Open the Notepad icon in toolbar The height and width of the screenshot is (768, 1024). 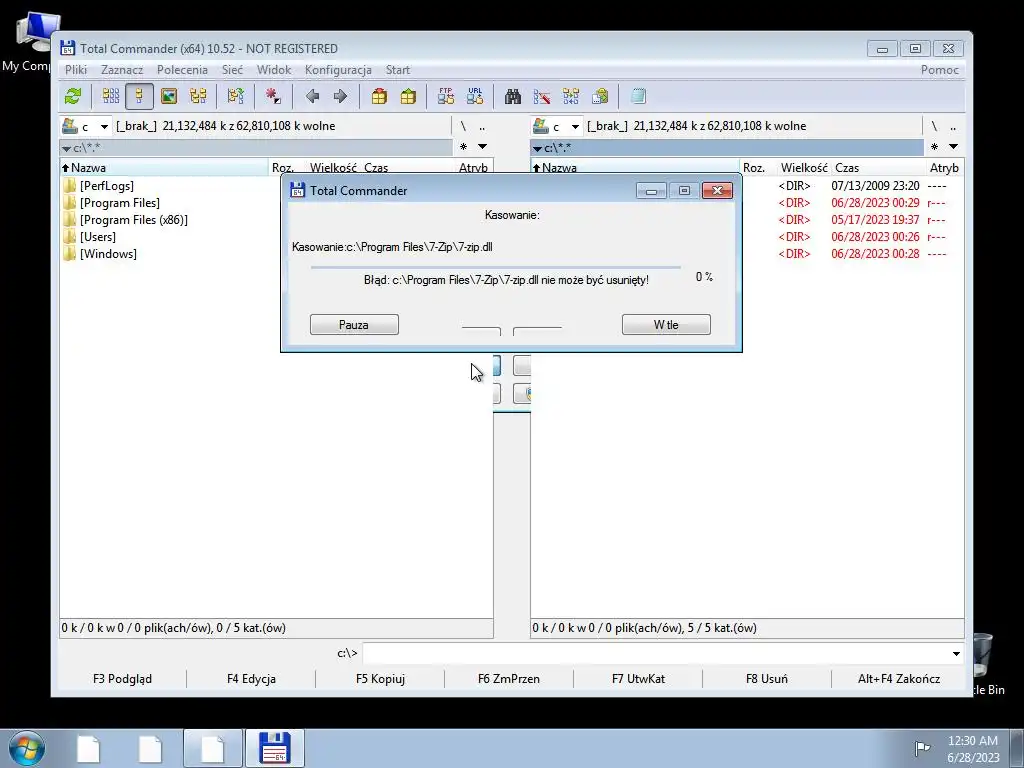point(638,97)
